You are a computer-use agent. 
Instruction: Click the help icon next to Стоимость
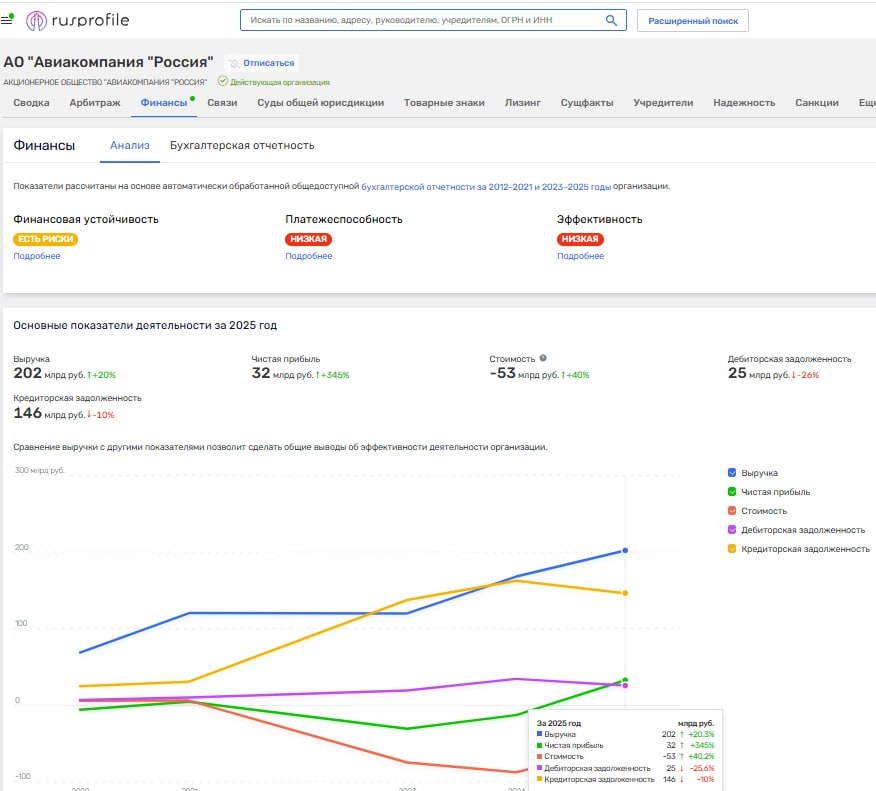[543, 358]
